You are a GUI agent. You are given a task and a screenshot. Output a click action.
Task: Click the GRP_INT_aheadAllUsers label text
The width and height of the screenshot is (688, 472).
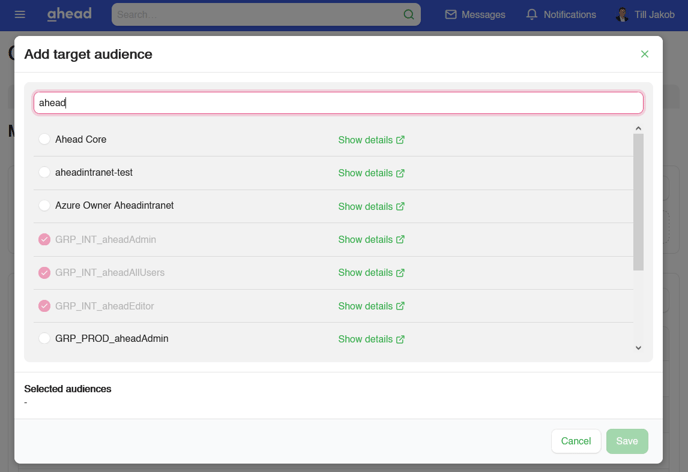110,272
